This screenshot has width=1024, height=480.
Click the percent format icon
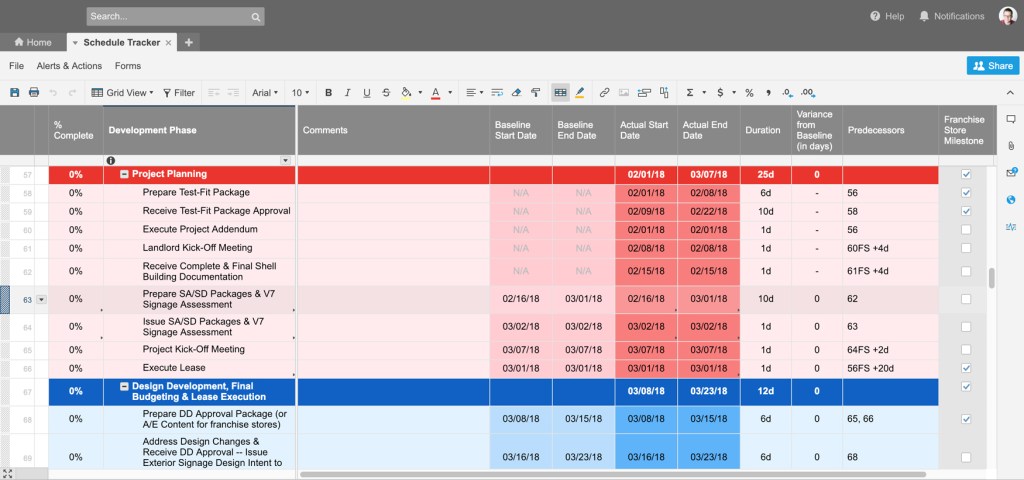point(749,93)
